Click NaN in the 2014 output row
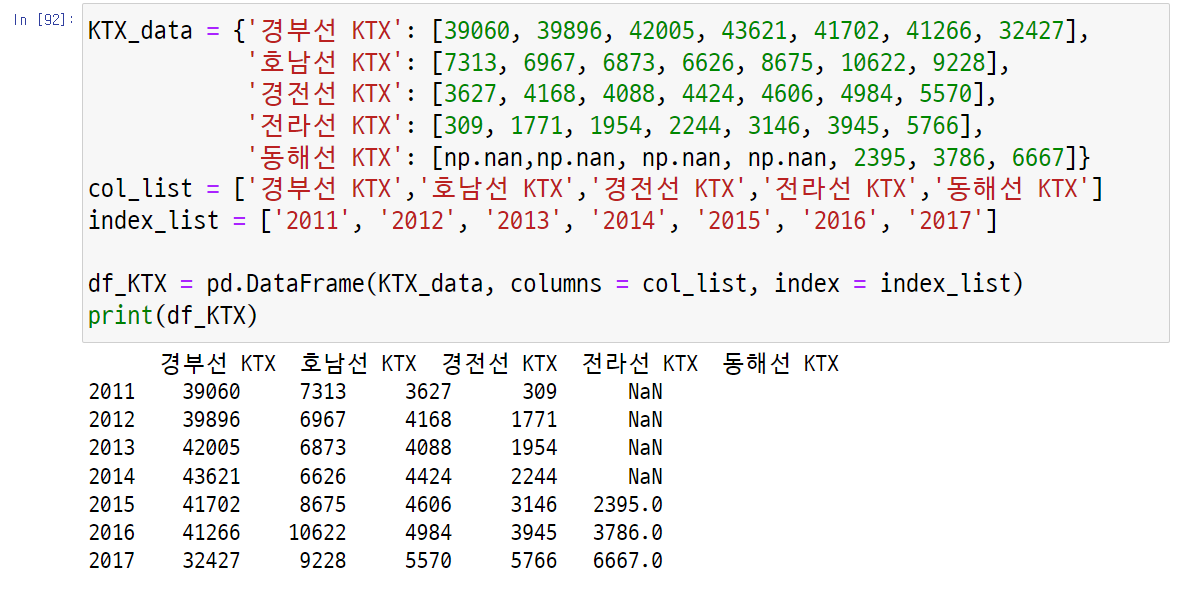 pos(645,476)
